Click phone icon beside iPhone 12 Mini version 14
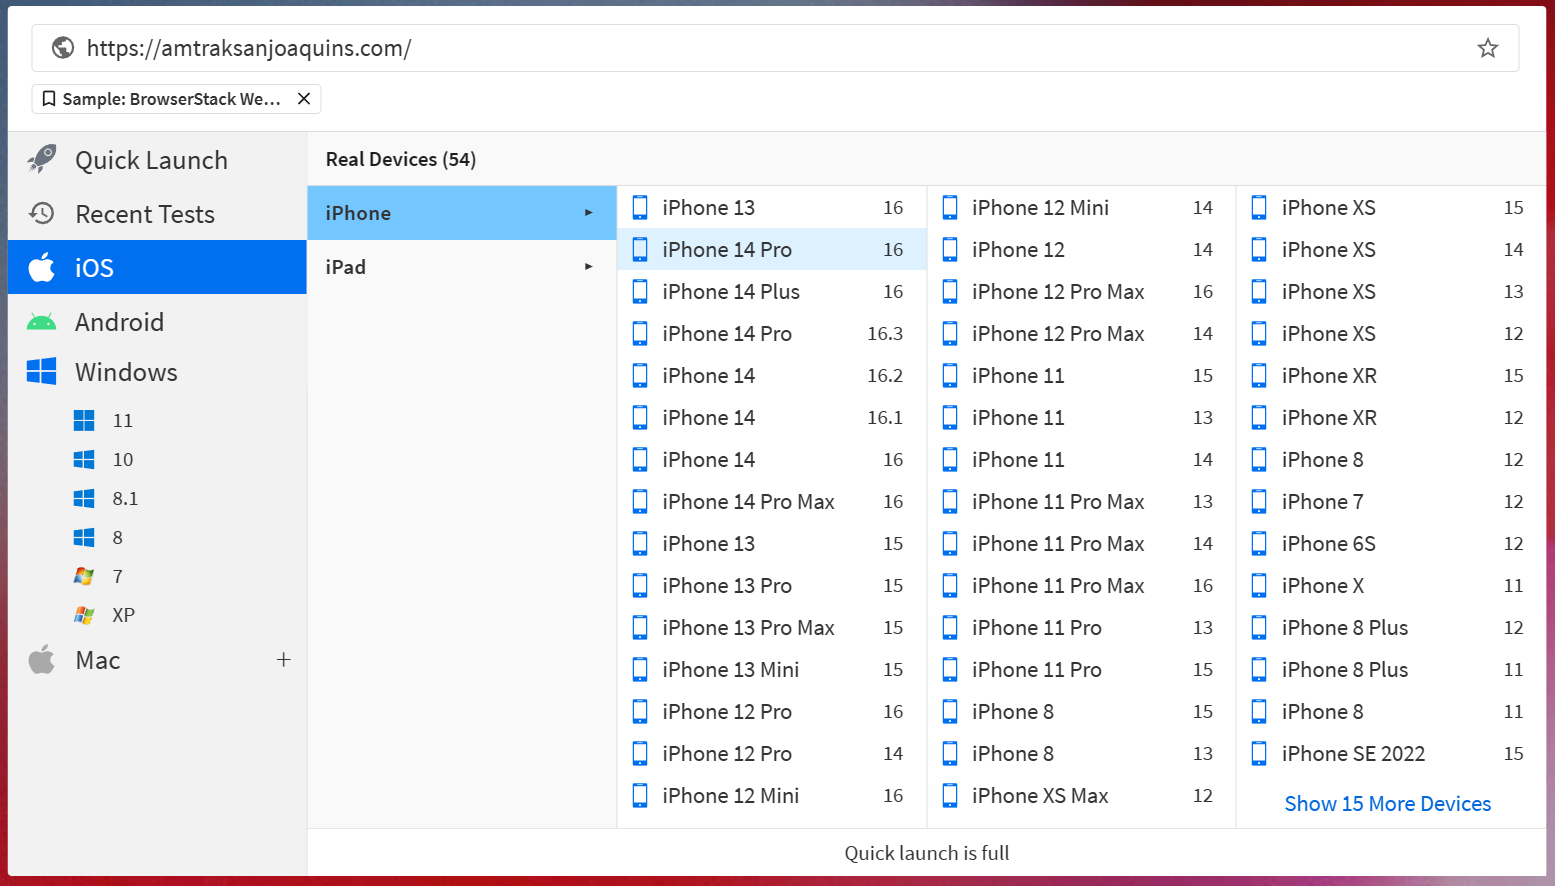The width and height of the screenshot is (1555, 886). coord(950,208)
